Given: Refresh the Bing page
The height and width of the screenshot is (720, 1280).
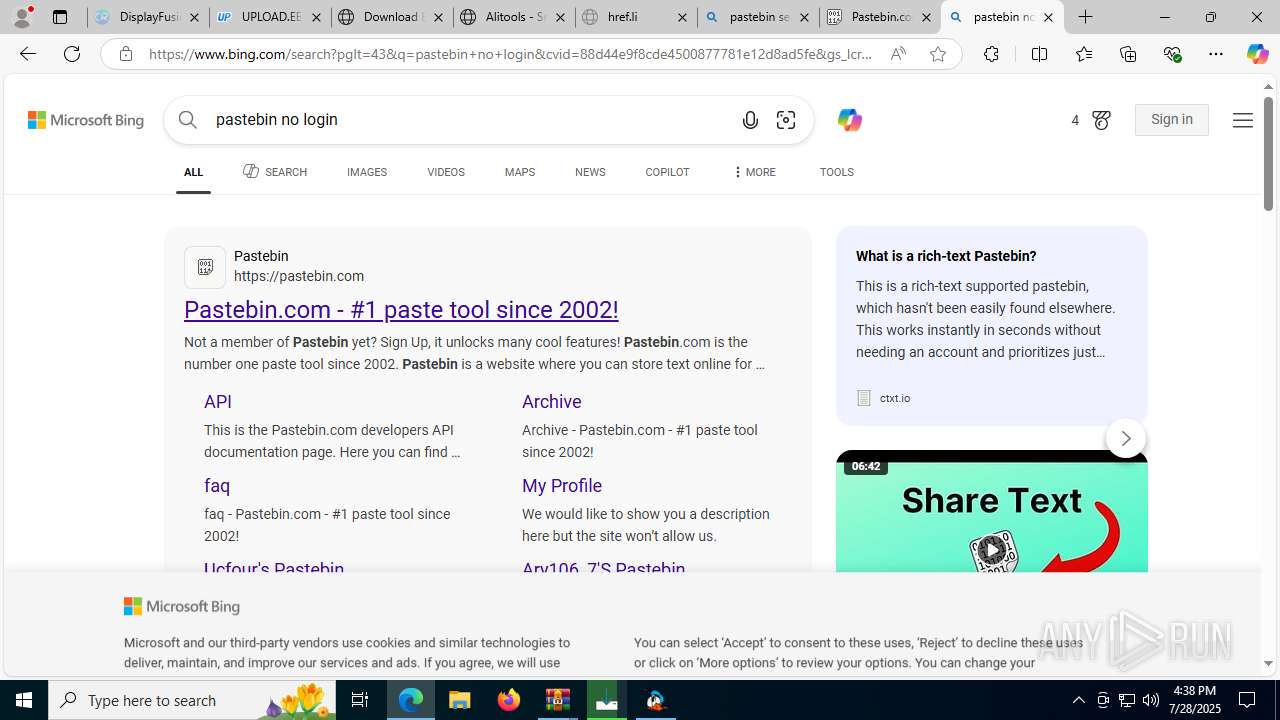Looking at the screenshot, I should pyautogui.click(x=72, y=54).
